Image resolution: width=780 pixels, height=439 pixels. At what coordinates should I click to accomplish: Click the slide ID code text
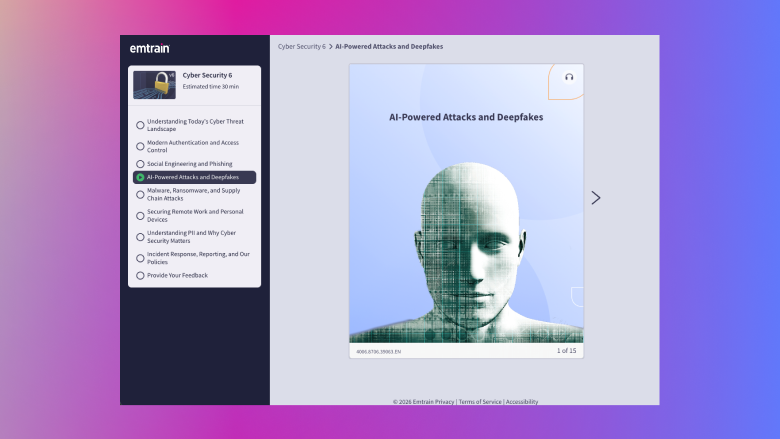tap(379, 351)
